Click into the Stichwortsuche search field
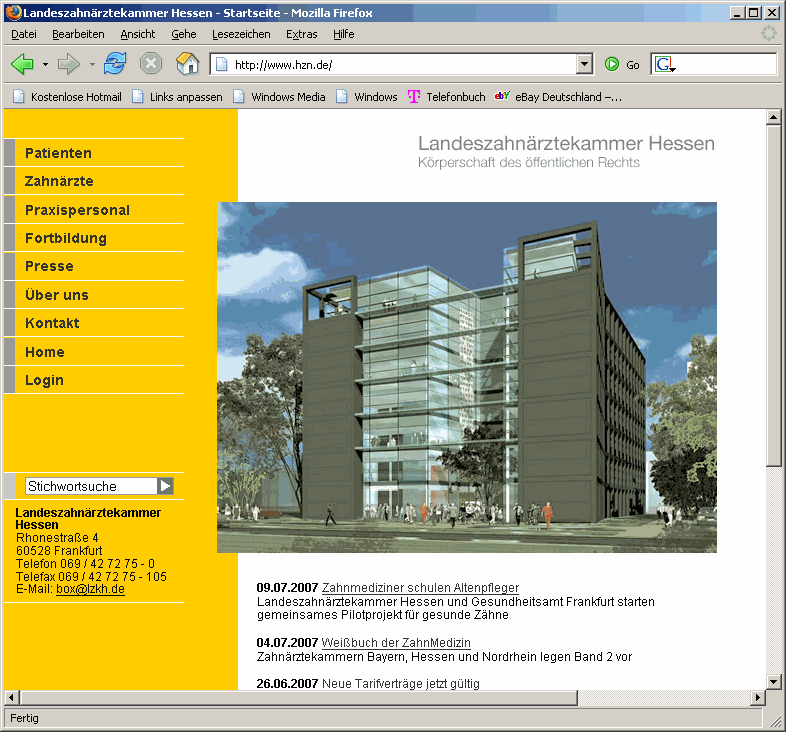 pyautogui.click(x=91, y=486)
